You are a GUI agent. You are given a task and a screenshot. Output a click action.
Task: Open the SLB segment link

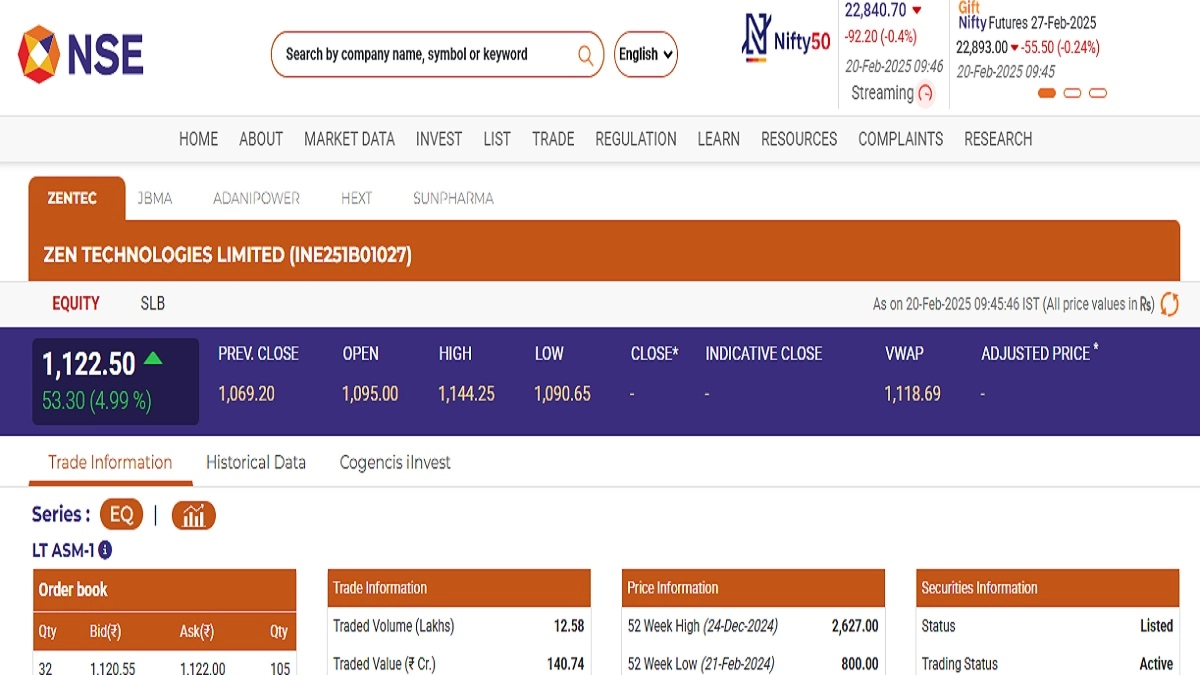coord(153,303)
